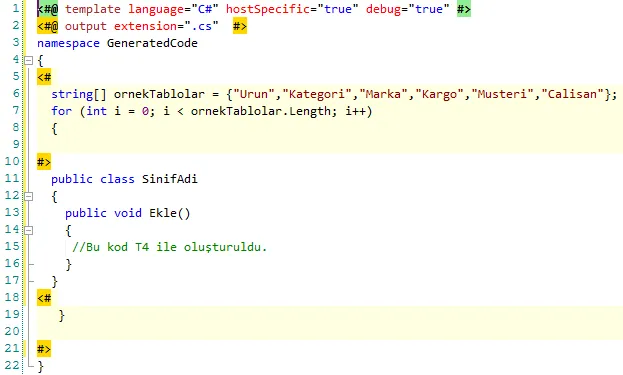Click the closing brace on line 19
This screenshot has height=375, width=623.
tap(62, 315)
